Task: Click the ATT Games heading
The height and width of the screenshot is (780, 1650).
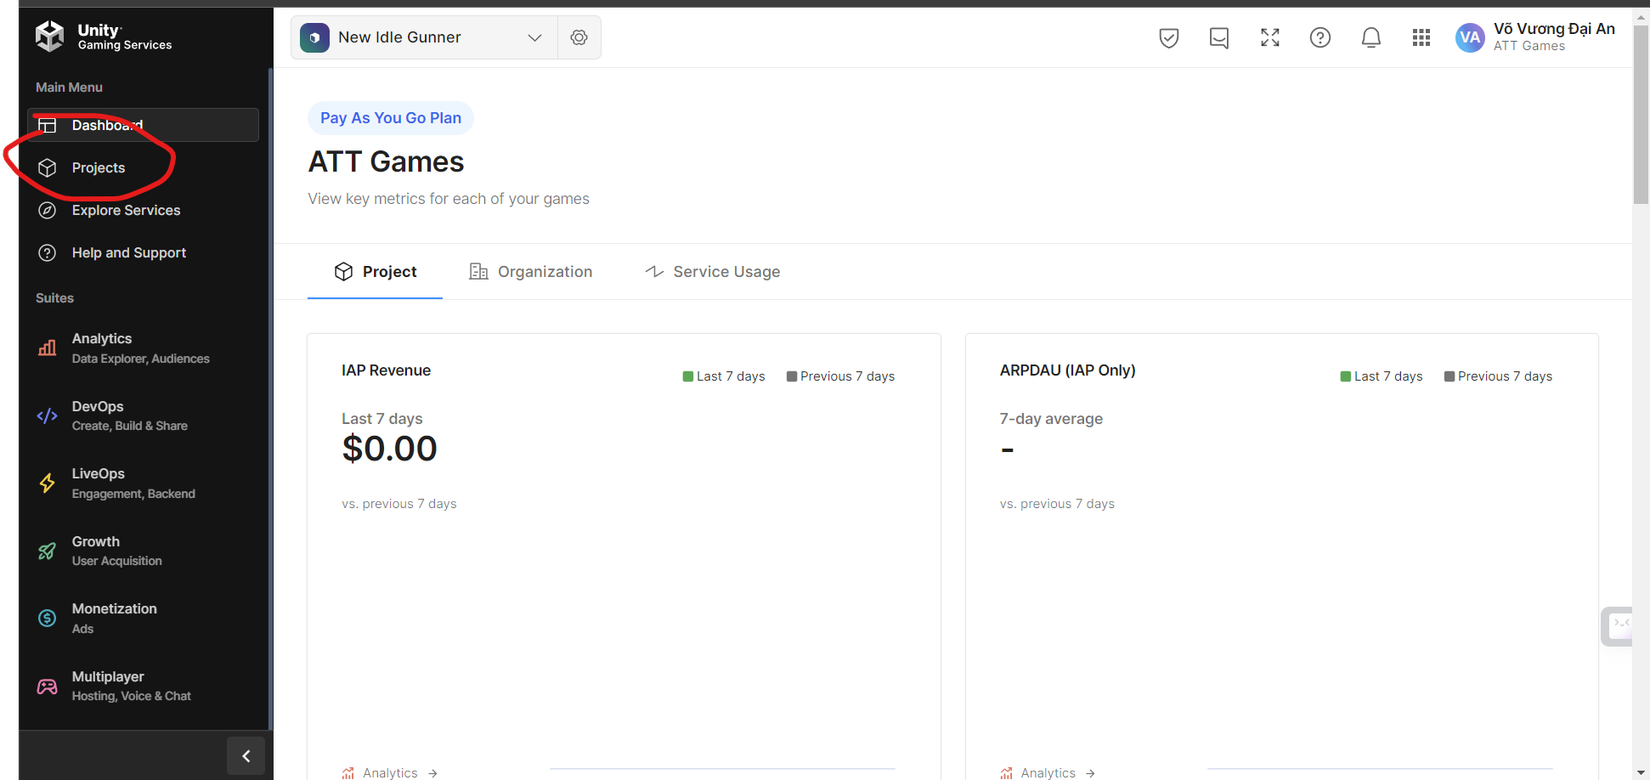Action: pos(386,162)
